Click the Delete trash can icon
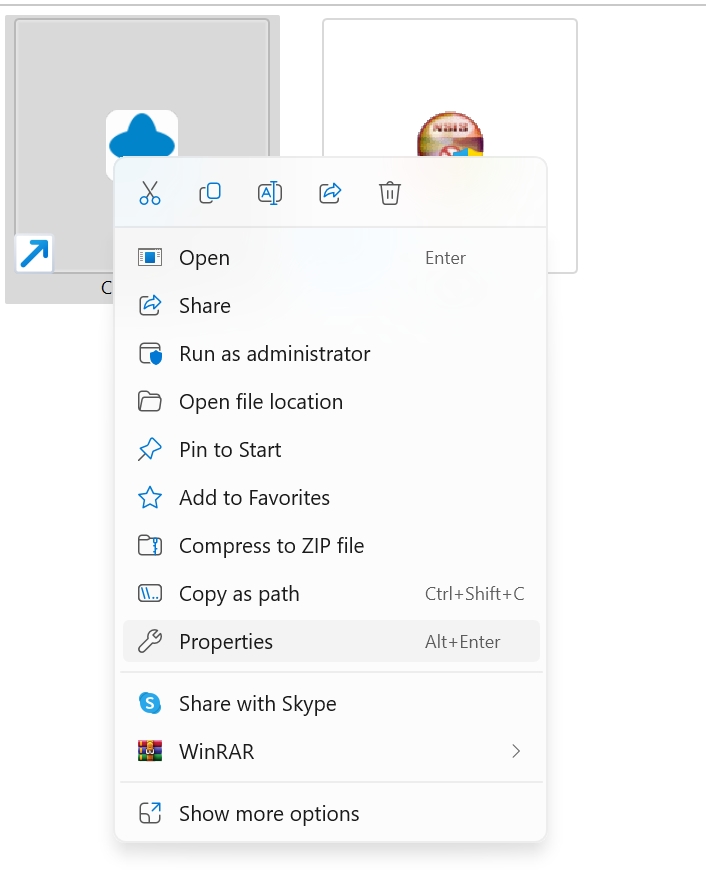This screenshot has width=706, height=889. point(390,193)
